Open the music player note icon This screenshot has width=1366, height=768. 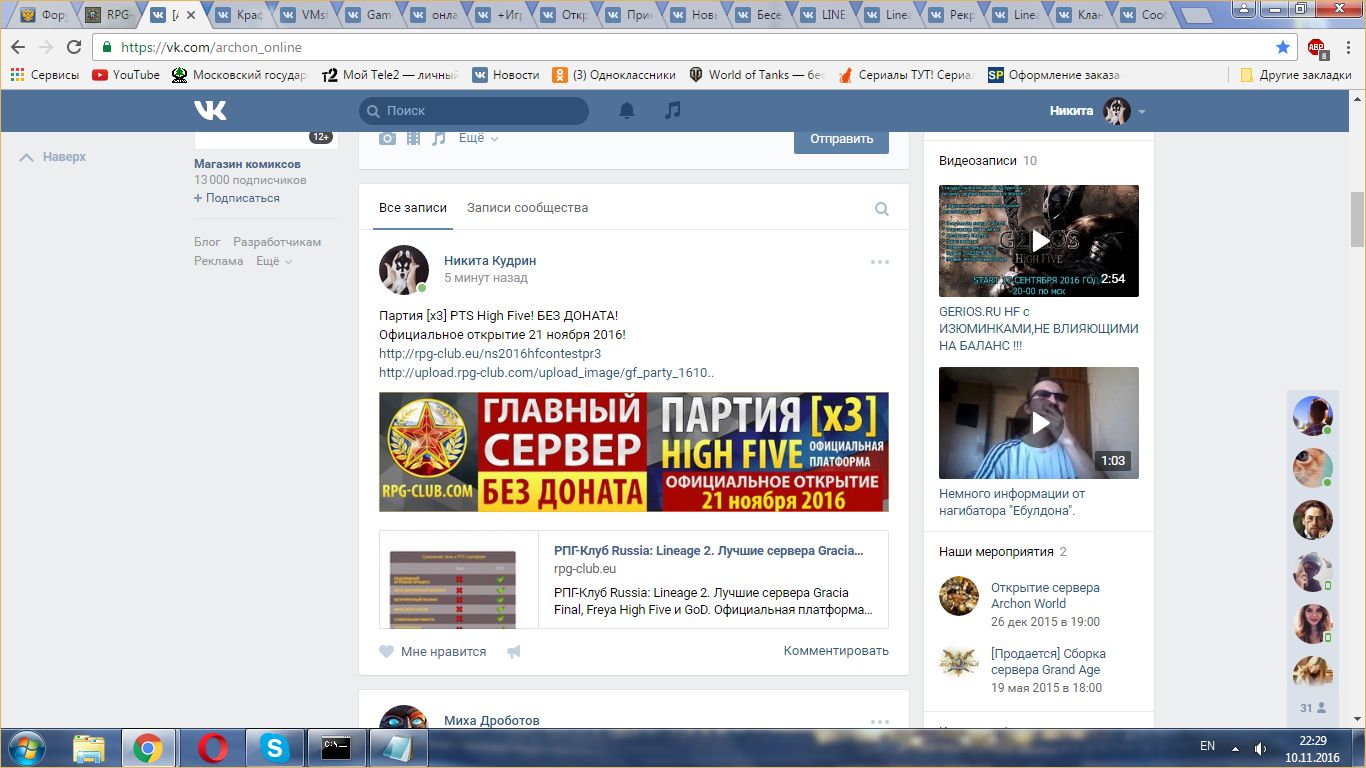673,111
